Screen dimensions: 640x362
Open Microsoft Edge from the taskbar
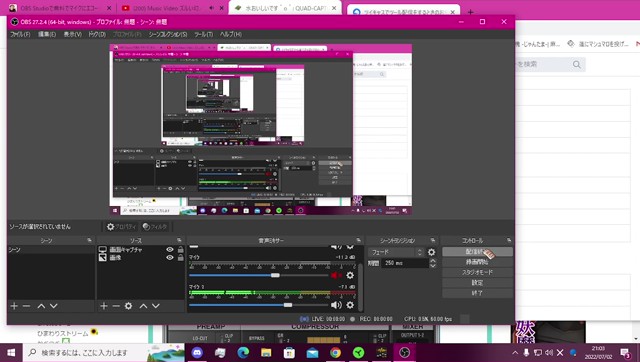[x=243, y=352]
